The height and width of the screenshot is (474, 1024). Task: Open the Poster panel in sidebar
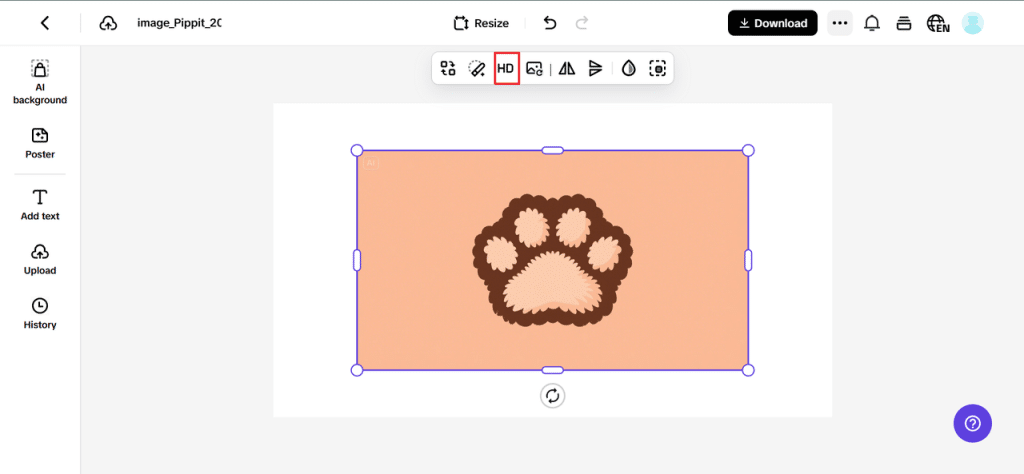click(40, 143)
